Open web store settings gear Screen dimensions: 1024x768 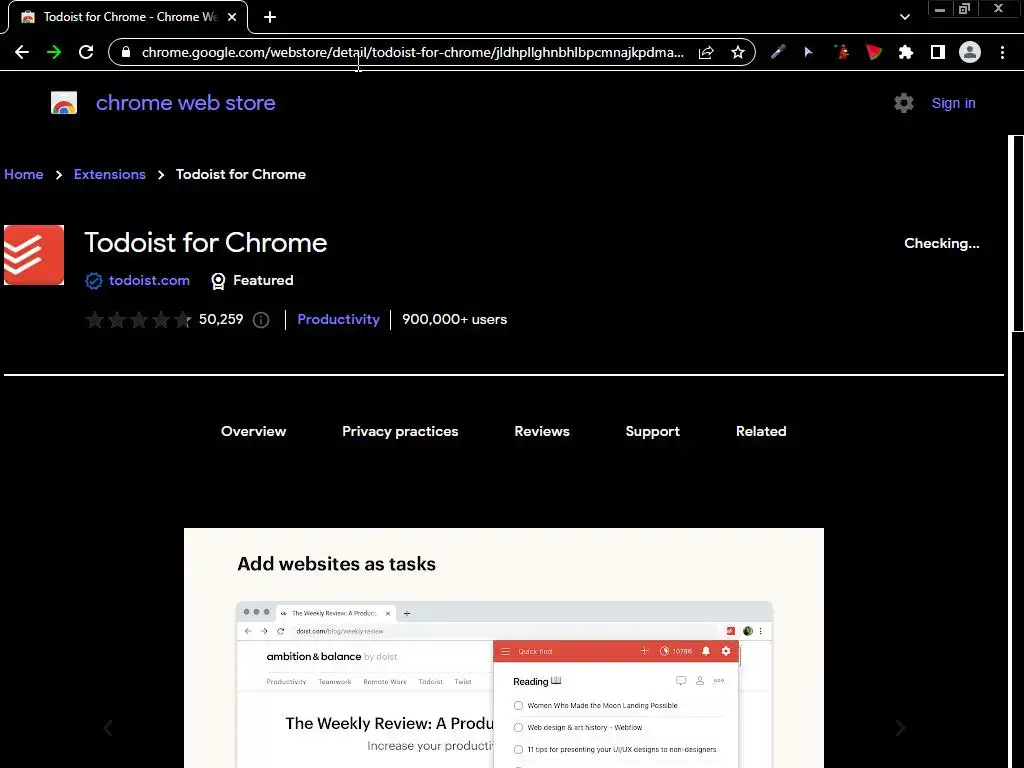(904, 103)
